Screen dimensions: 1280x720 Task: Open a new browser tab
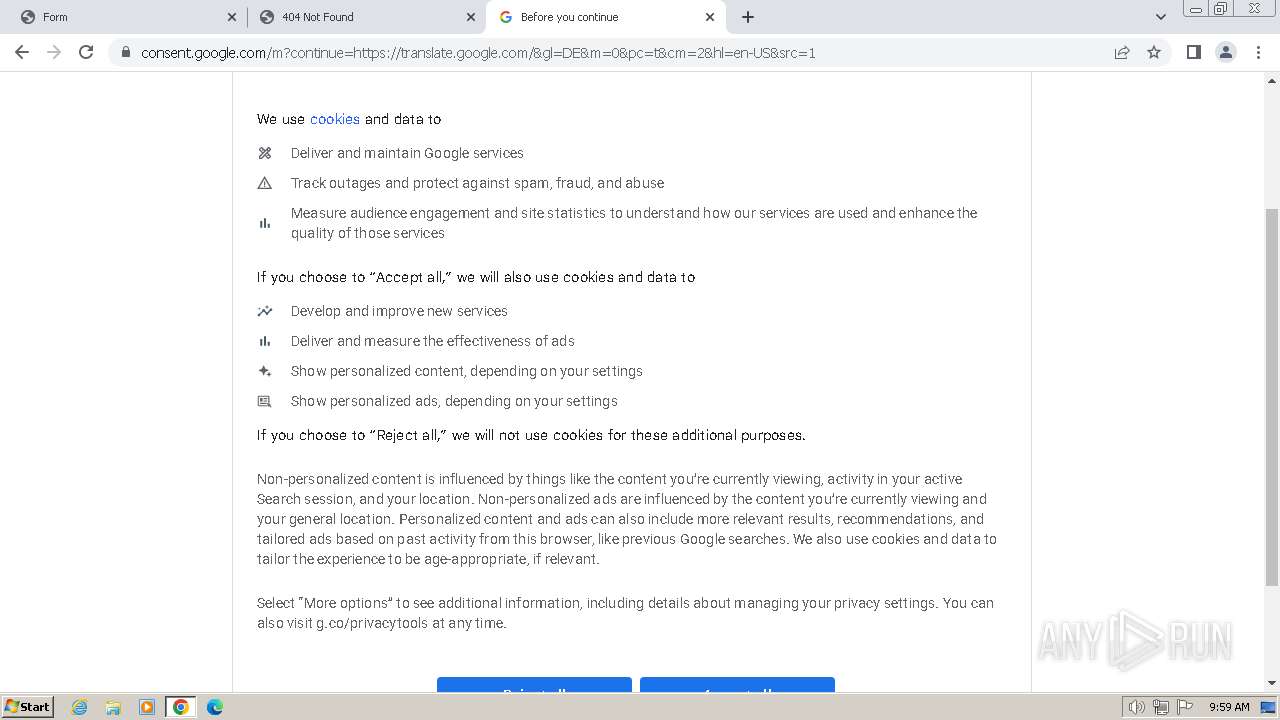pos(748,17)
